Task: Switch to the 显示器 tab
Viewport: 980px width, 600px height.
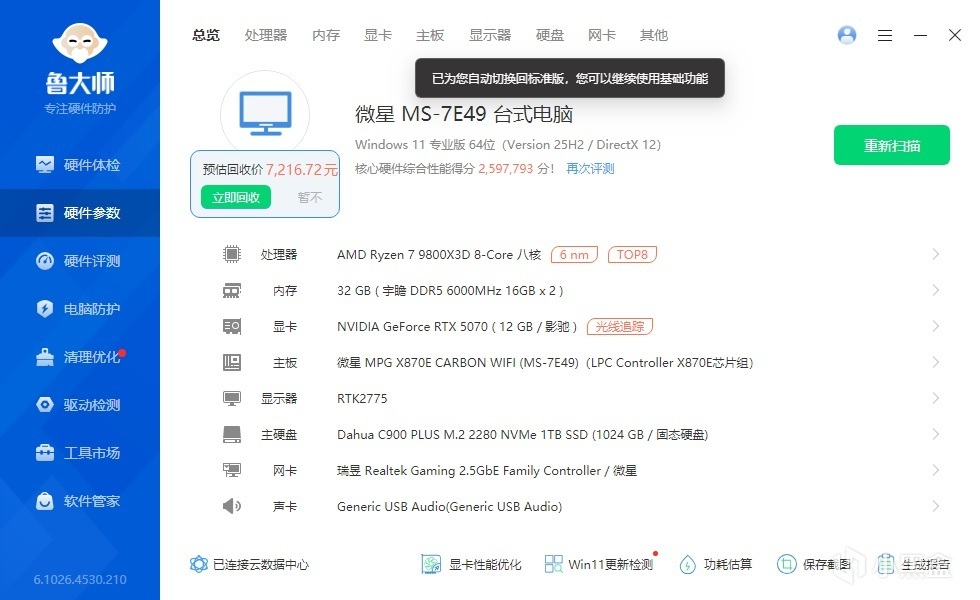Action: pyautogui.click(x=490, y=35)
